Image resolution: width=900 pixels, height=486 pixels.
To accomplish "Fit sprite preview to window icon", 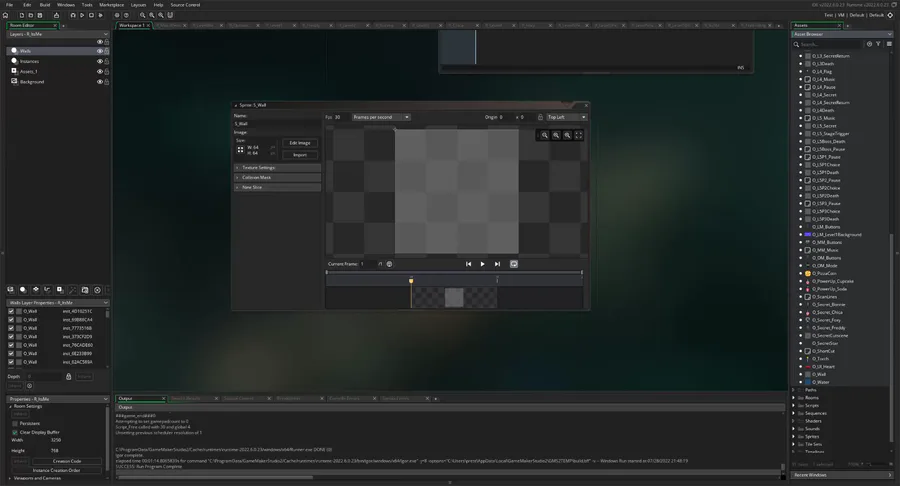I will pos(579,135).
